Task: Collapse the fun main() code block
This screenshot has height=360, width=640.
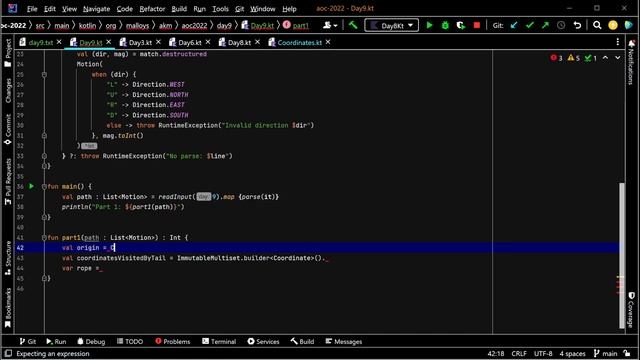Action: click(44, 187)
